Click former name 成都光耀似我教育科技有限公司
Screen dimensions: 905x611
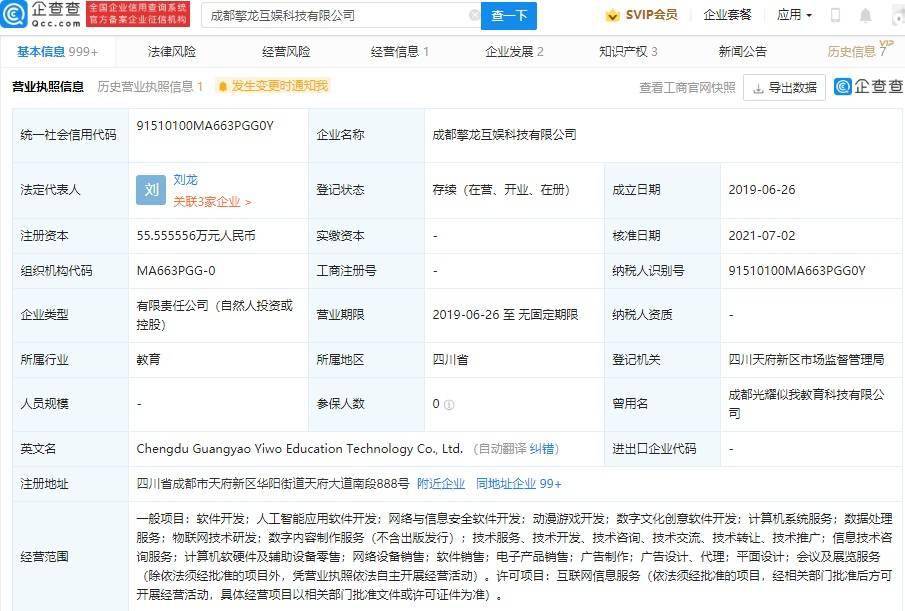806,404
